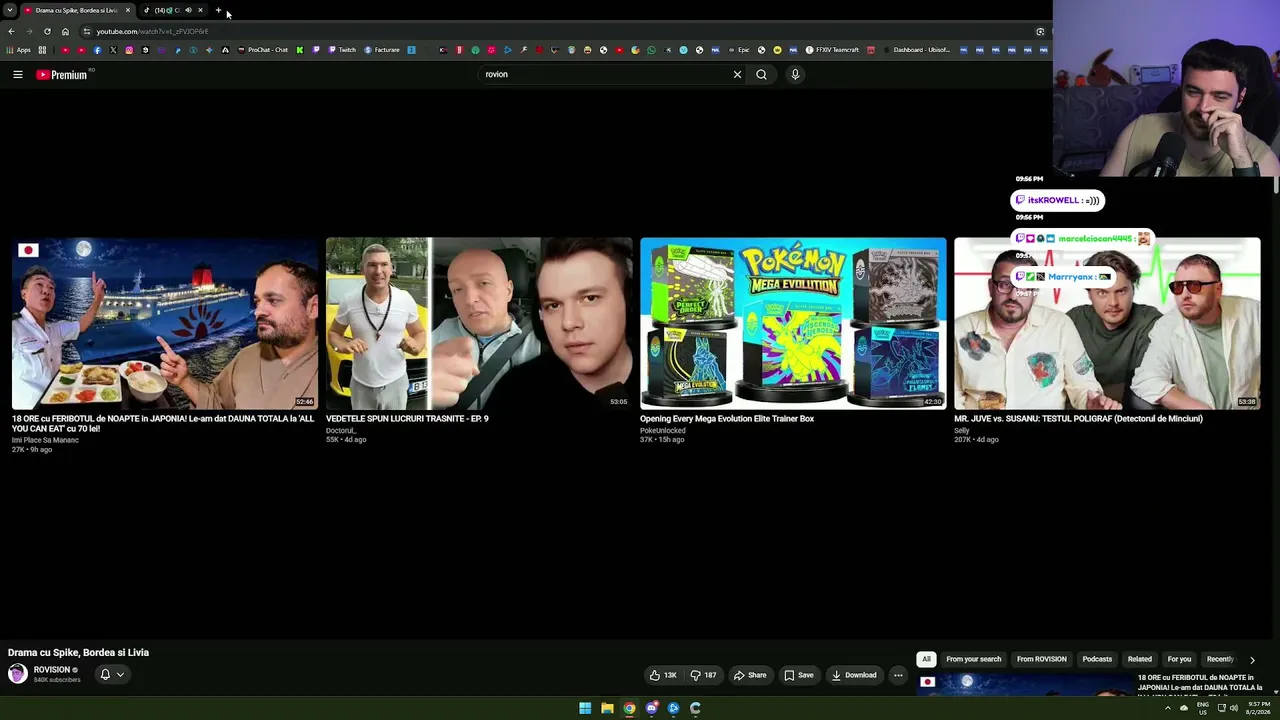Mute the audio-playing TikTok tab

188,10
